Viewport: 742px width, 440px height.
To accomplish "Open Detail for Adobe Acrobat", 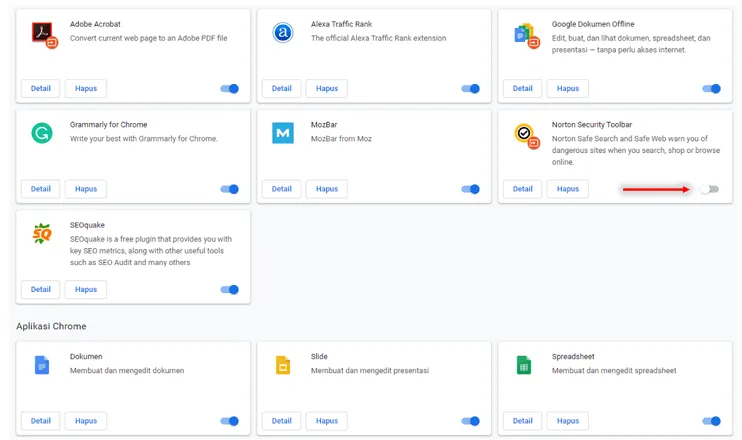I will point(41,88).
